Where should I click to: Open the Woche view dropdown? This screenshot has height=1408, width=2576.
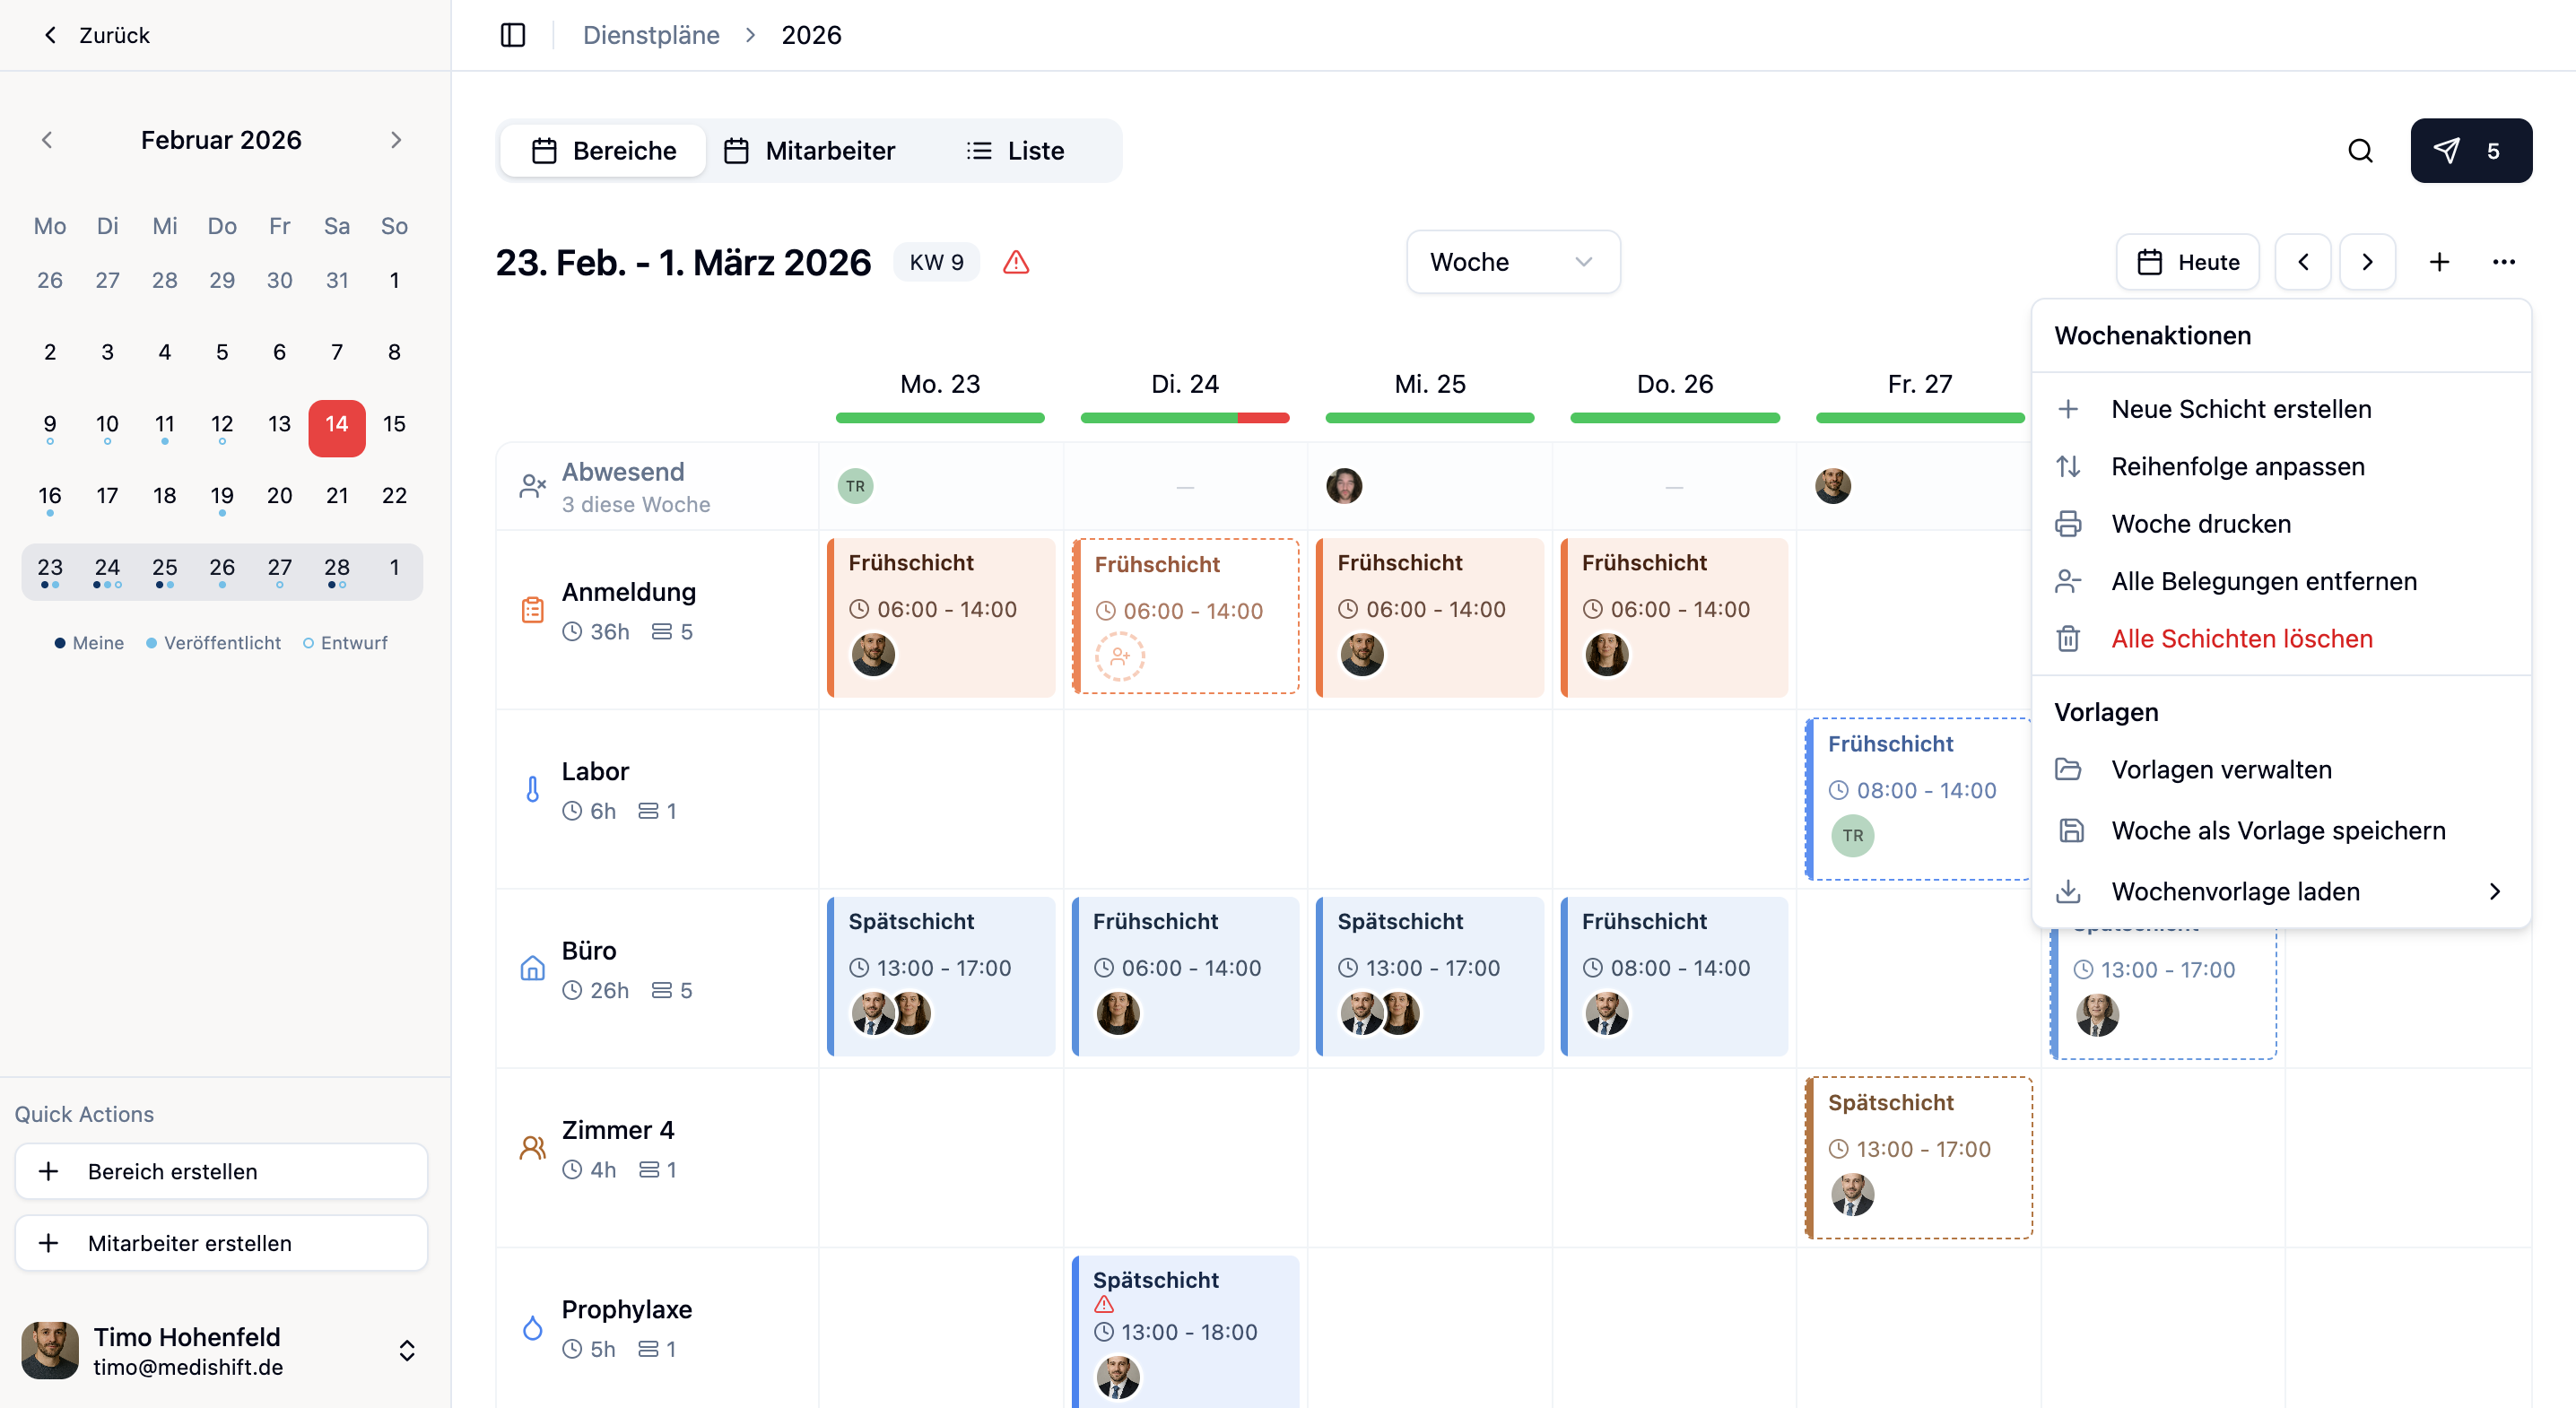coord(1512,262)
